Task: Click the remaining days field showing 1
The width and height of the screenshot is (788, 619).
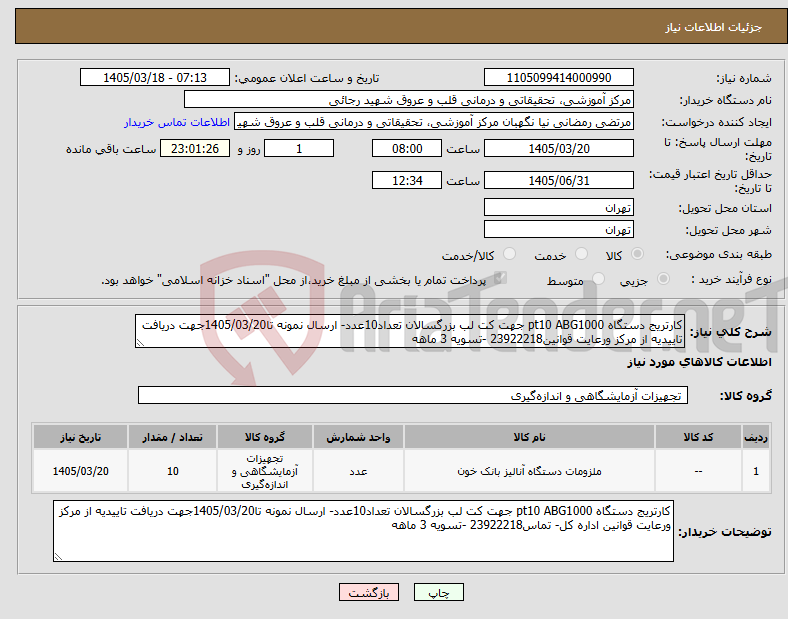Action: (299, 148)
